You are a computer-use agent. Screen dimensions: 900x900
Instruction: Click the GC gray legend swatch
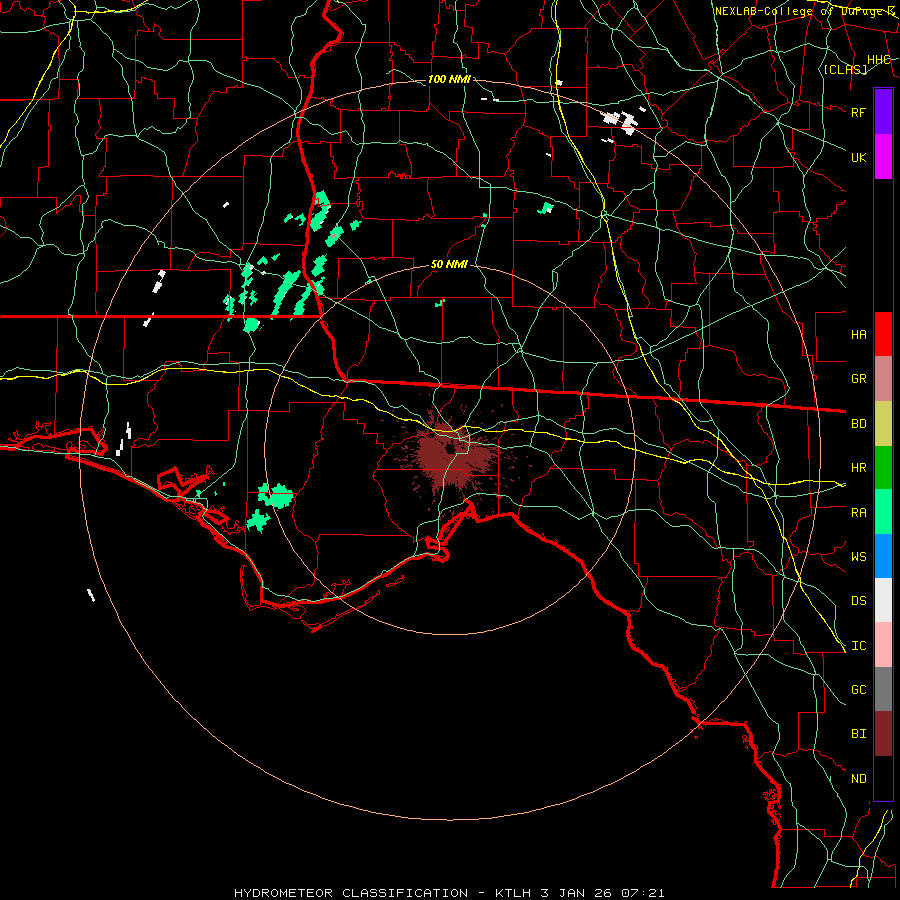point(883,689)
